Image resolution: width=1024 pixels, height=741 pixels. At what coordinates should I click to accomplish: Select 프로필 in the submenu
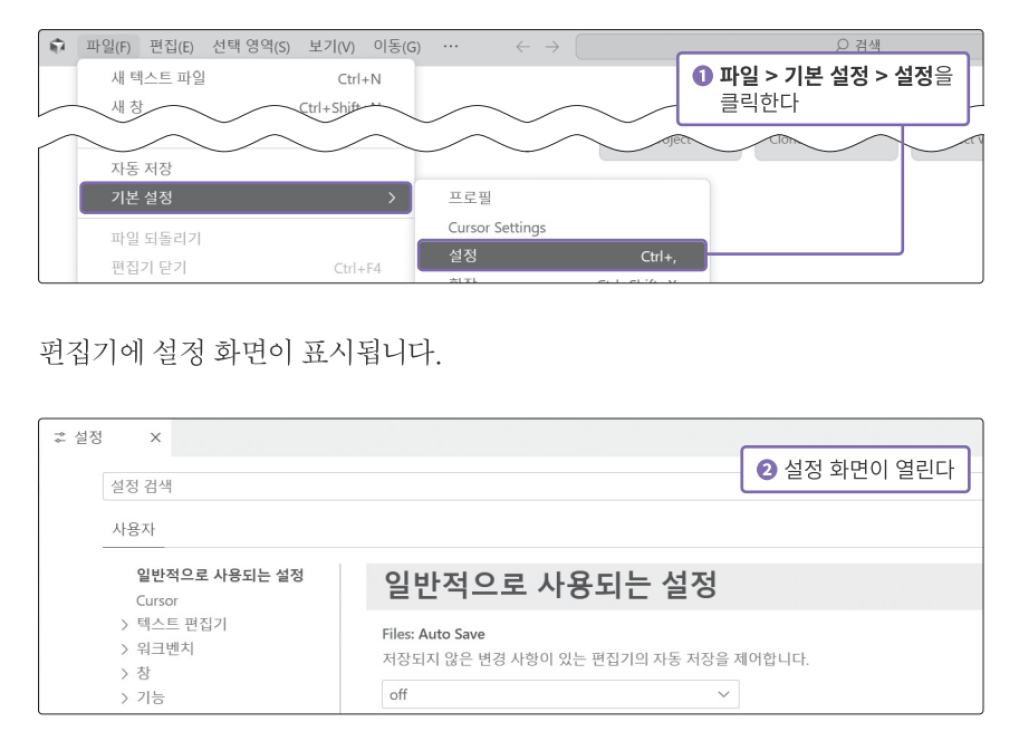tap(470, 198)
